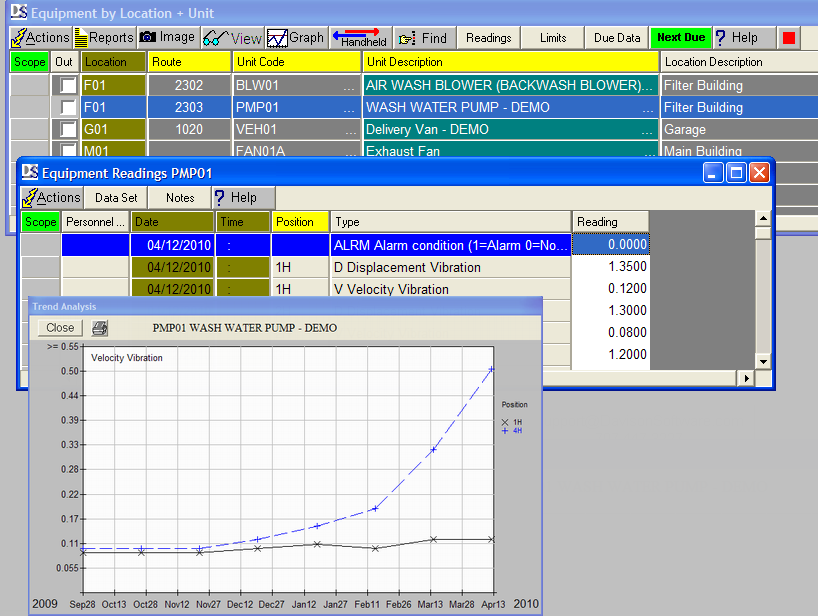The height and width of the screenshot is (616, 818).
Task: Open Data Set in the Equipment Readings window
Action: pyautogui.click(x=116, y=198)
